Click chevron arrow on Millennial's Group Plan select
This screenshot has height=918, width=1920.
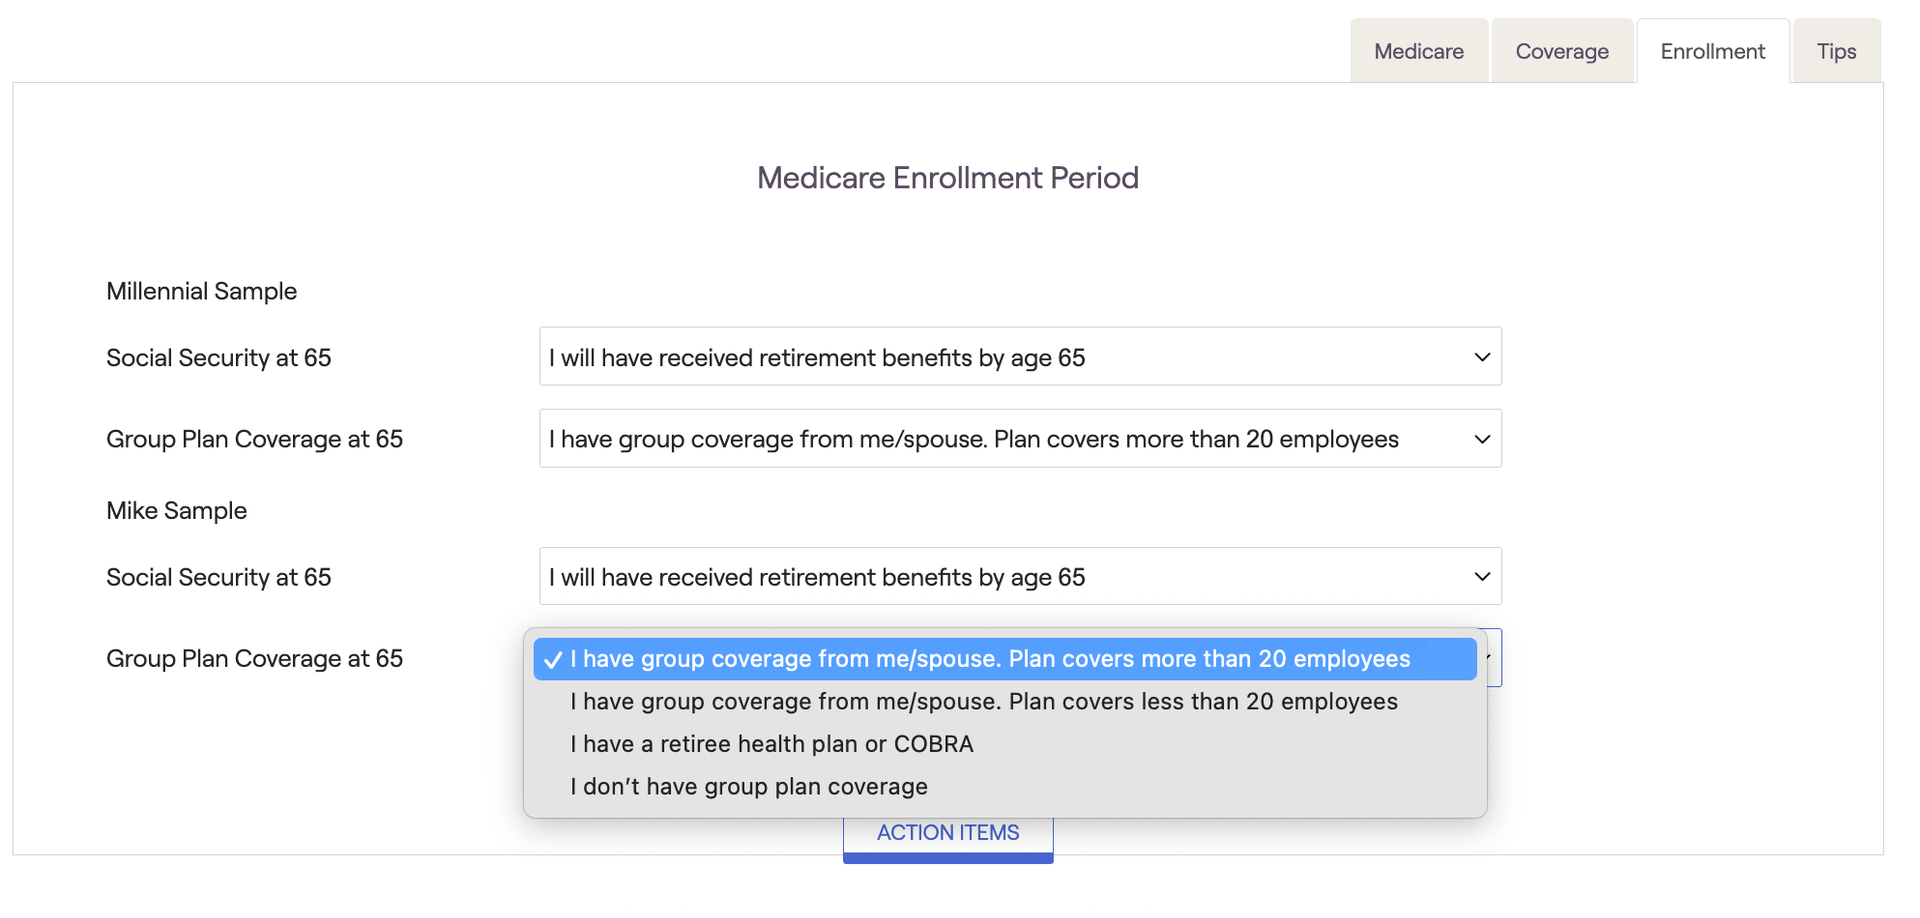point(1482,439)
